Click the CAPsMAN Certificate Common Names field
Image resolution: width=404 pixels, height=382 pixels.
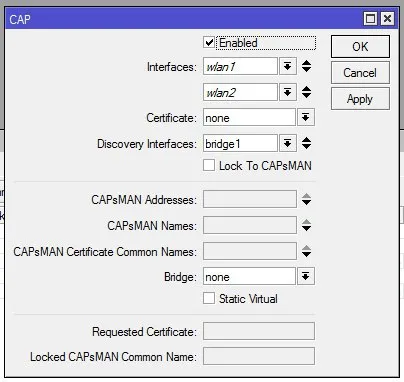(250, 251)
